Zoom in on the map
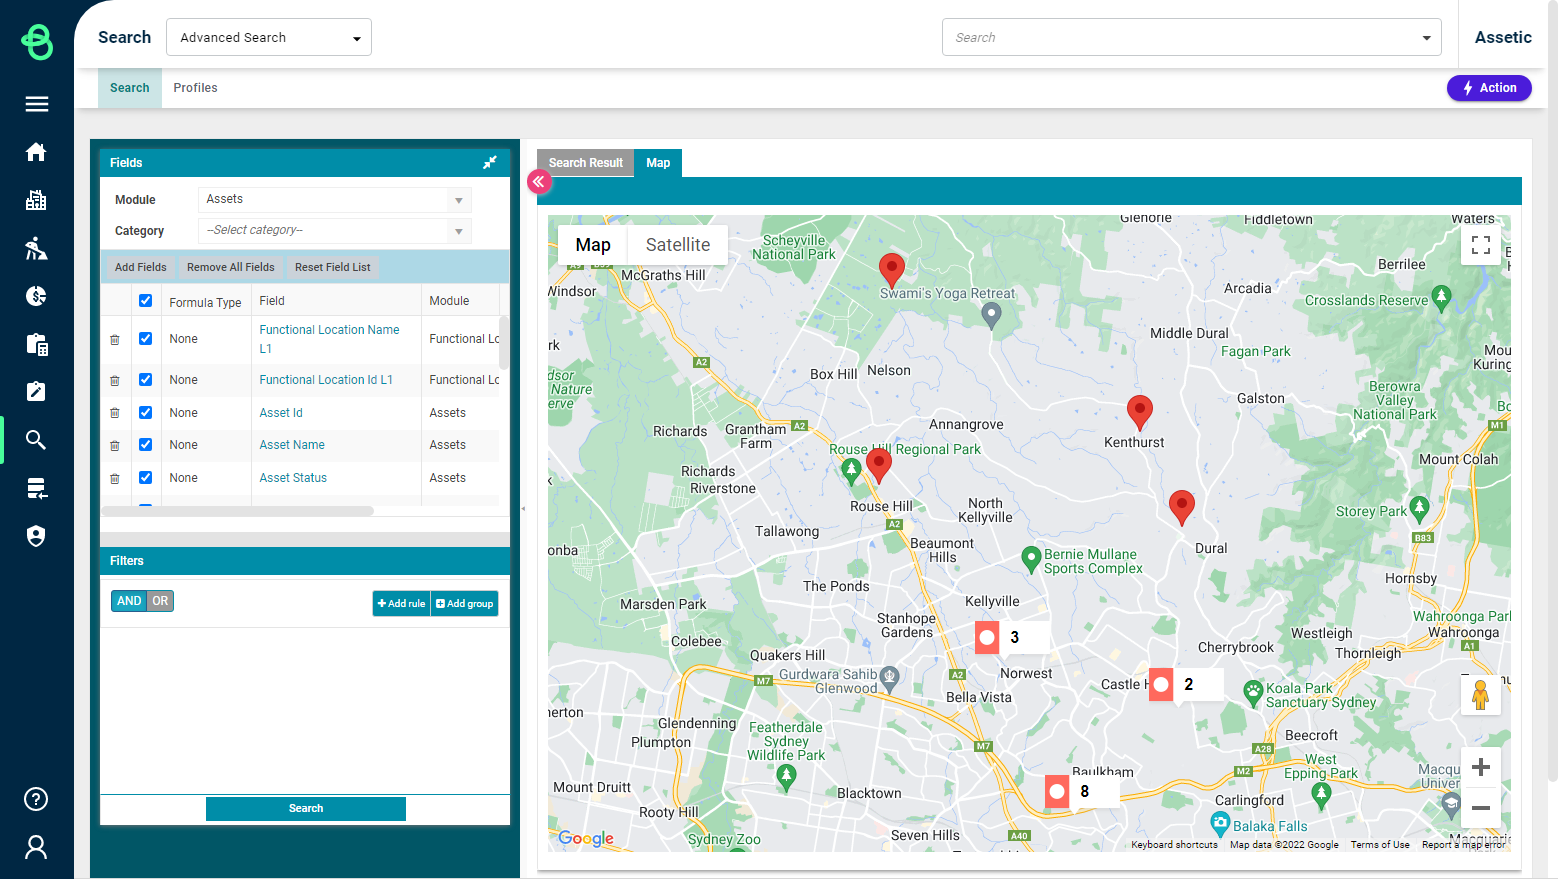Image resolution: width=1558 pixels, height=879 pixels. (1480, 767)
